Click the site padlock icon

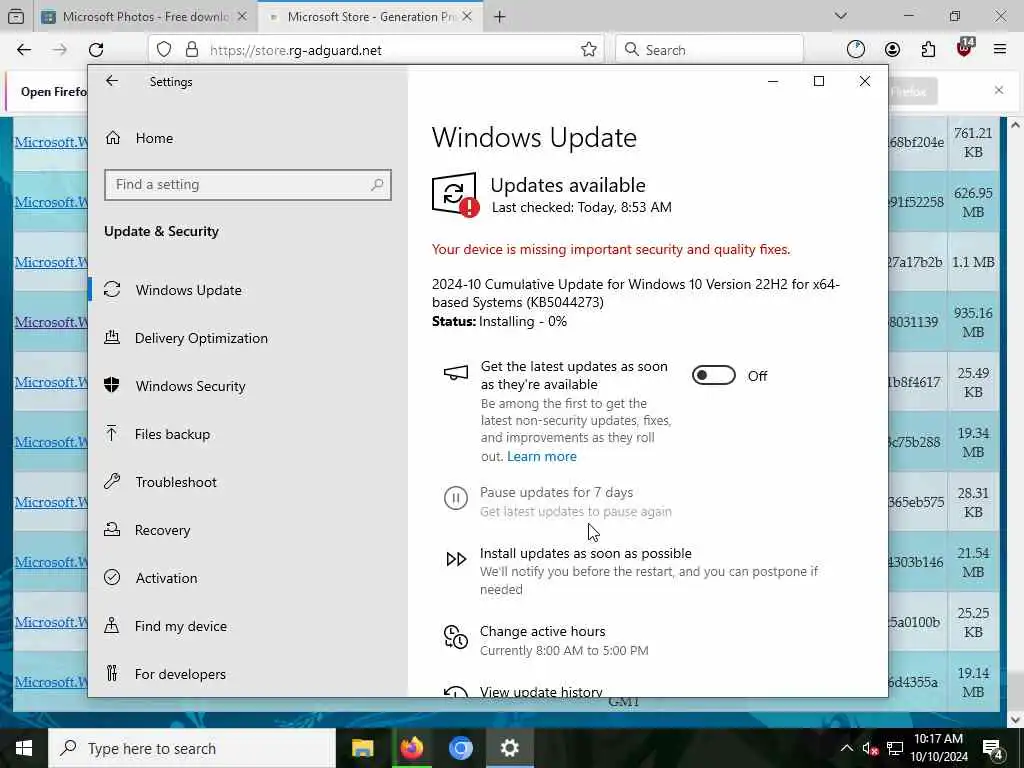pos(191,50)
